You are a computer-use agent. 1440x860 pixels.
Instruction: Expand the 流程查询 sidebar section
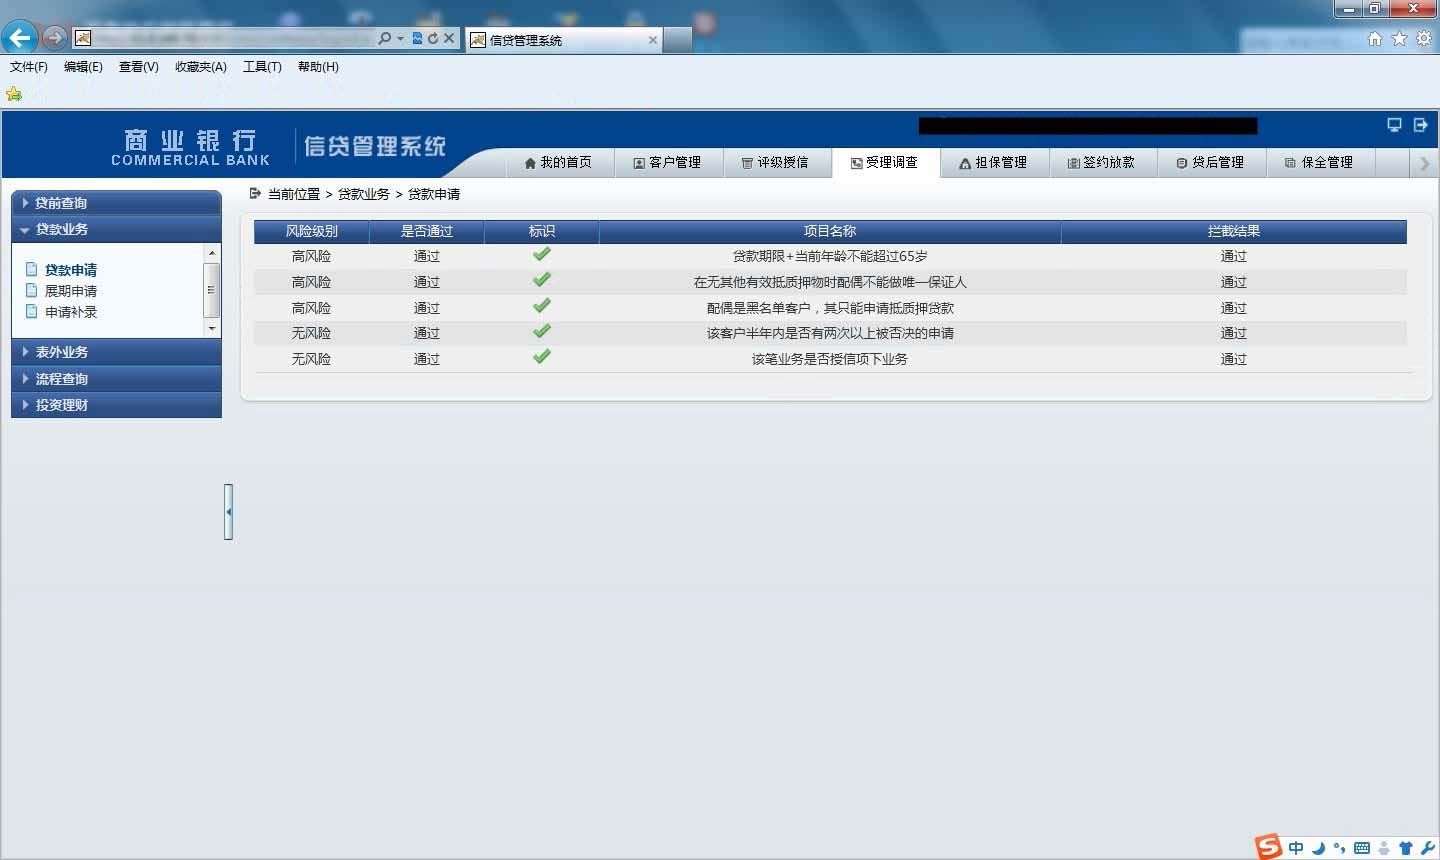click(116, 379)
